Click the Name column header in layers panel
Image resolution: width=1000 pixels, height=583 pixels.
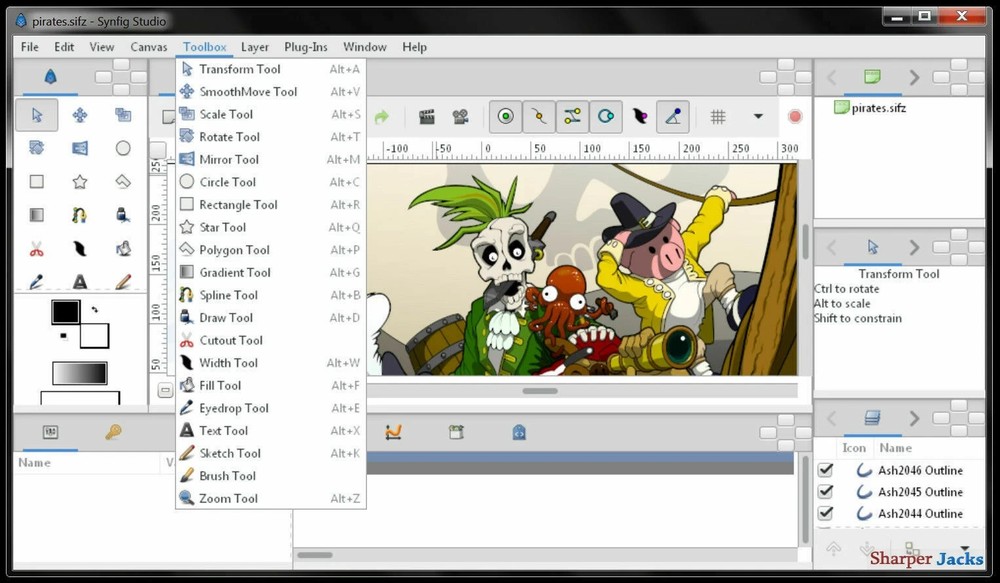pyautogui.click(x=895, y=448)
